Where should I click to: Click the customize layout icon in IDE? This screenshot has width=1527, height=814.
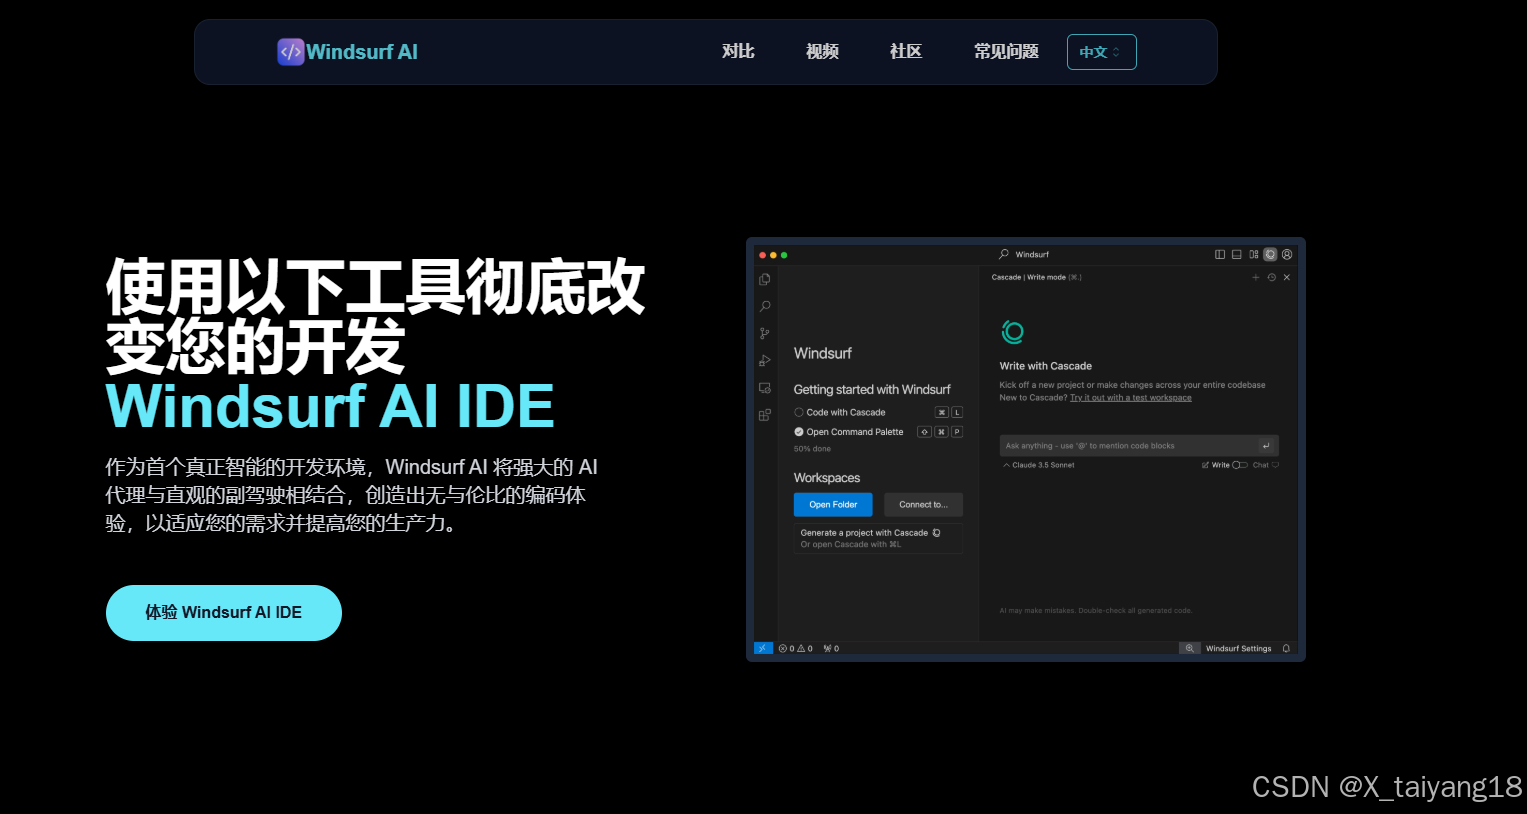point(1254,255)
